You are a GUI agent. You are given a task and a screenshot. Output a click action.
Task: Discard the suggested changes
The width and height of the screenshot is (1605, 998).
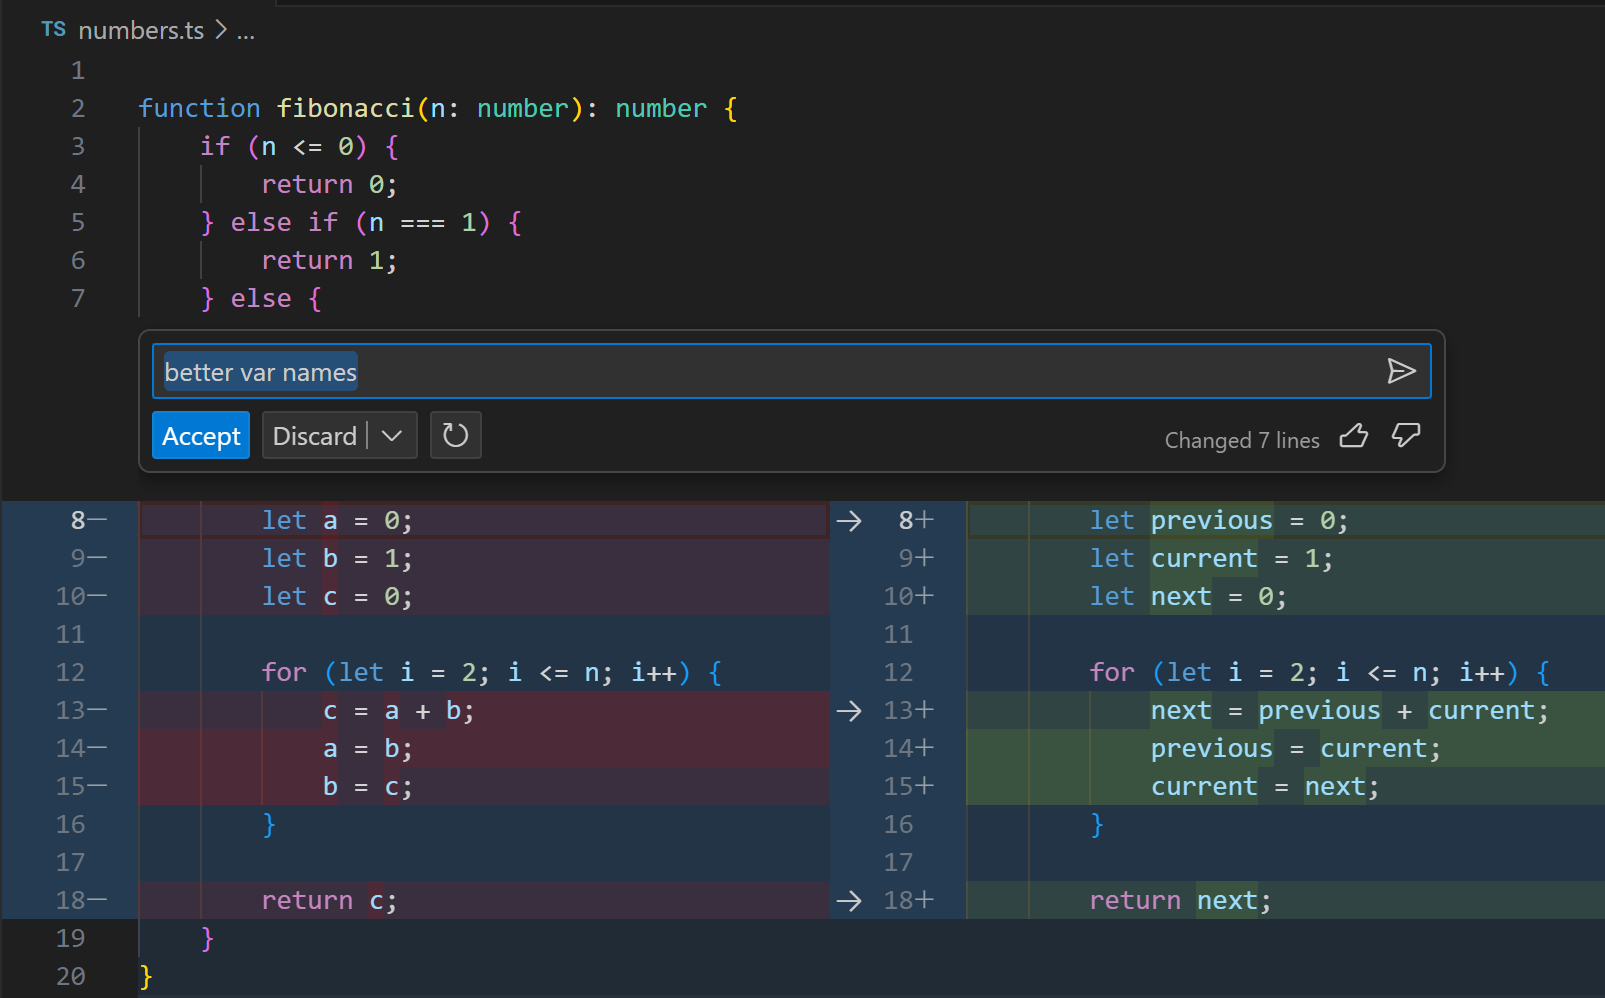coord(315,435)
